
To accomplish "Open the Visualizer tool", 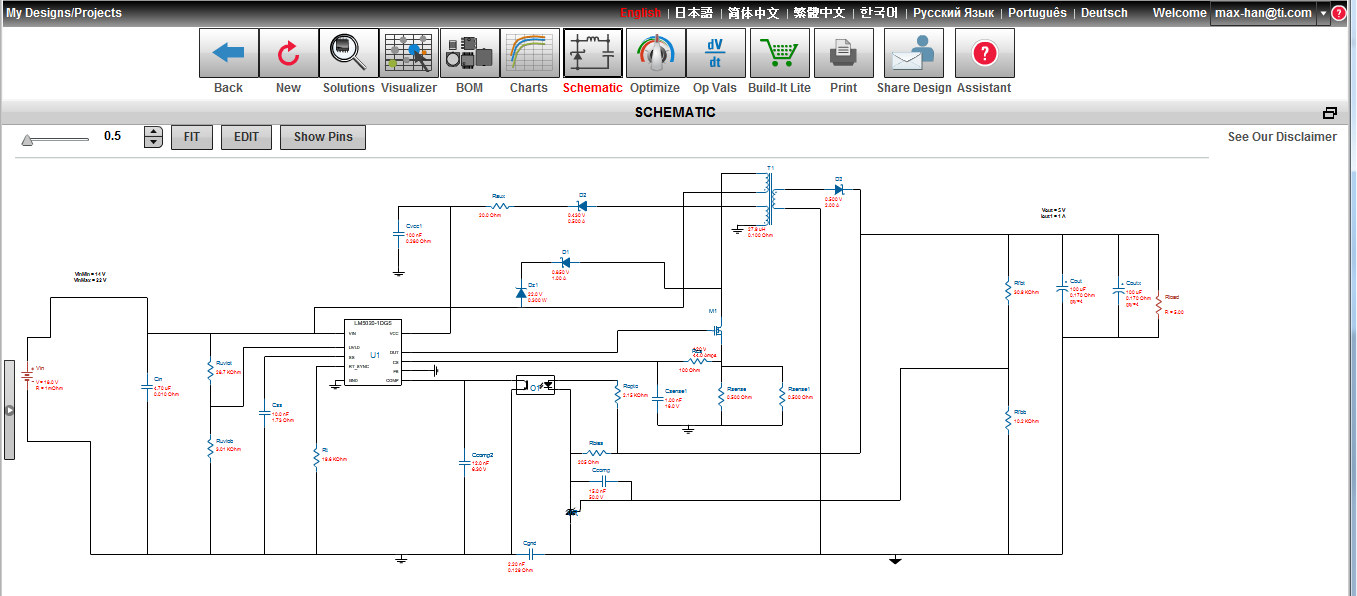I will coord(409,53).
